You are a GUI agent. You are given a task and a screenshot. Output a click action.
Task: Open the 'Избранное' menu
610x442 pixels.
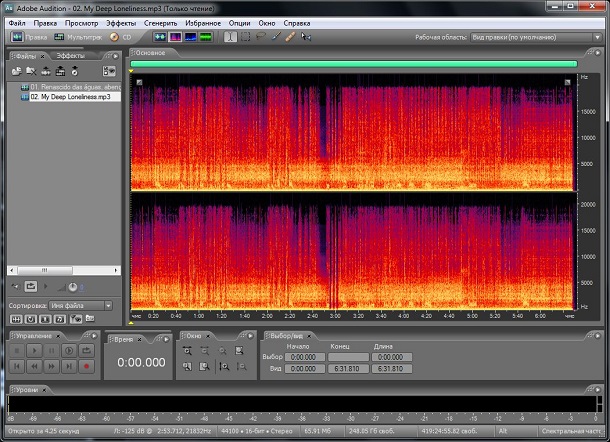click(203, 21)
